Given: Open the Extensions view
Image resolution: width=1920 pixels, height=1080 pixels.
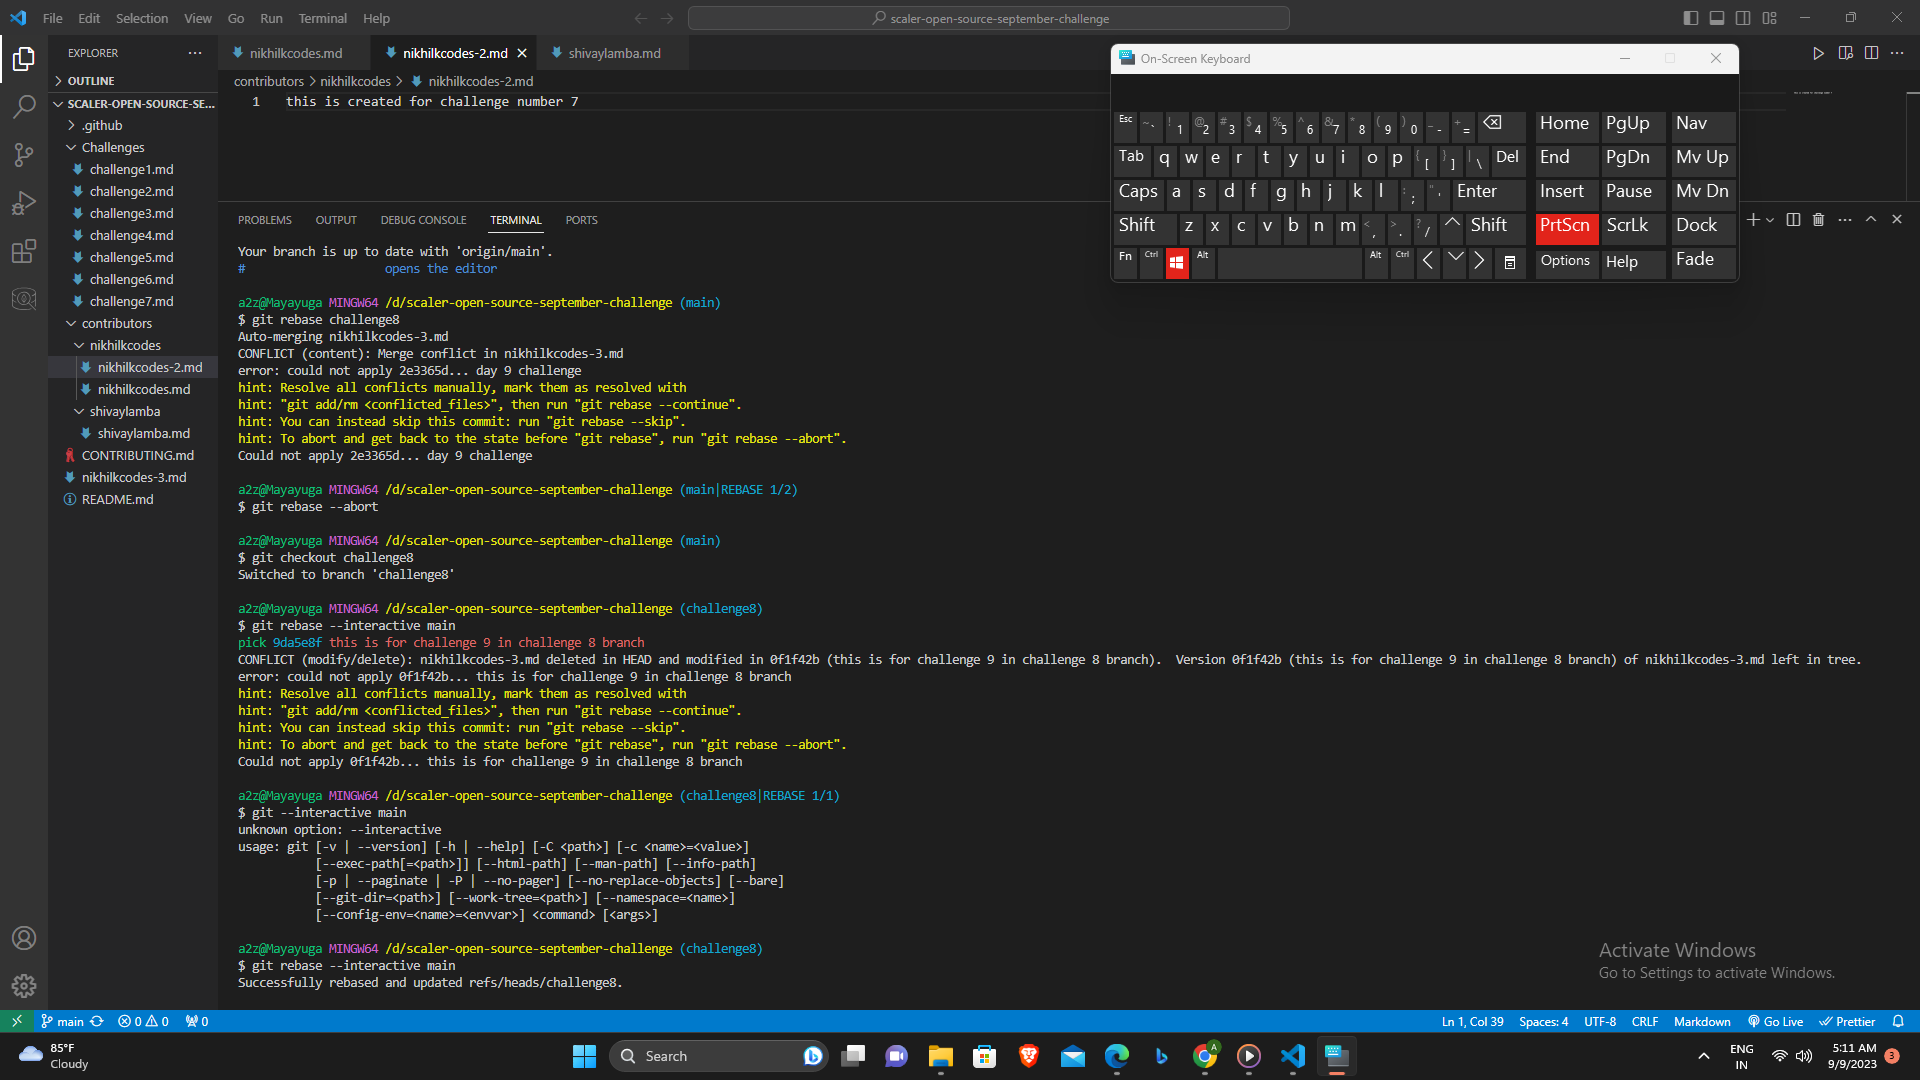Looking at the screenshot, I should (24, 251).
